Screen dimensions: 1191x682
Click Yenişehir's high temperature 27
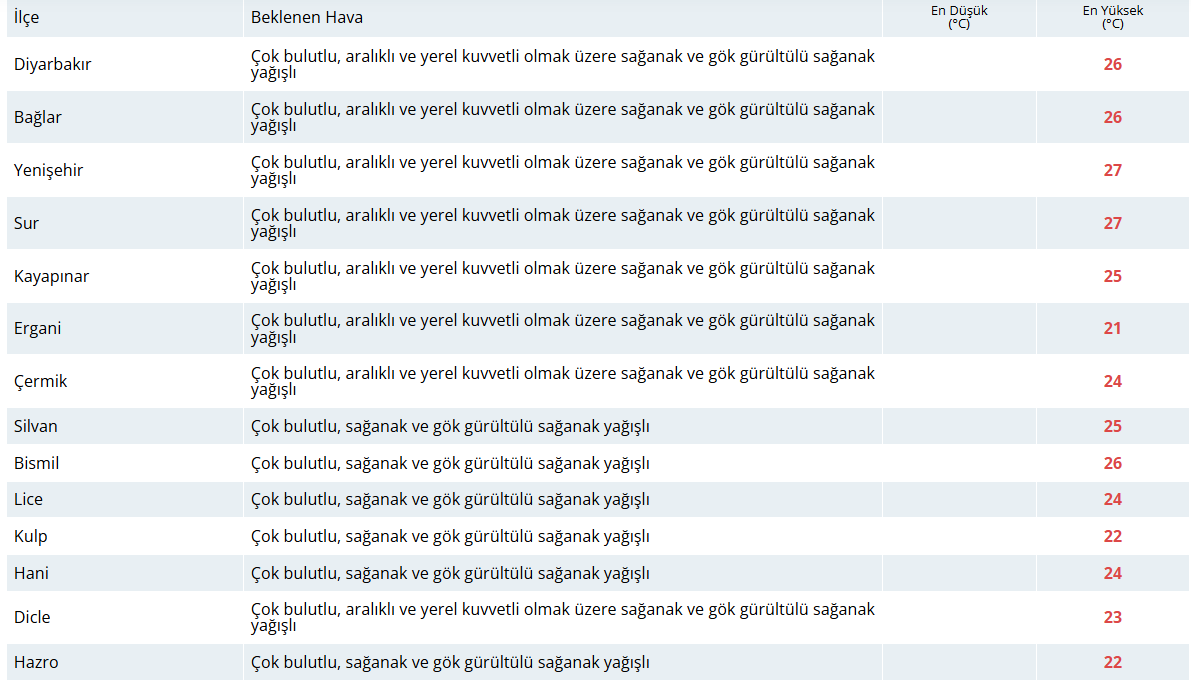[x=1113, y=170]
